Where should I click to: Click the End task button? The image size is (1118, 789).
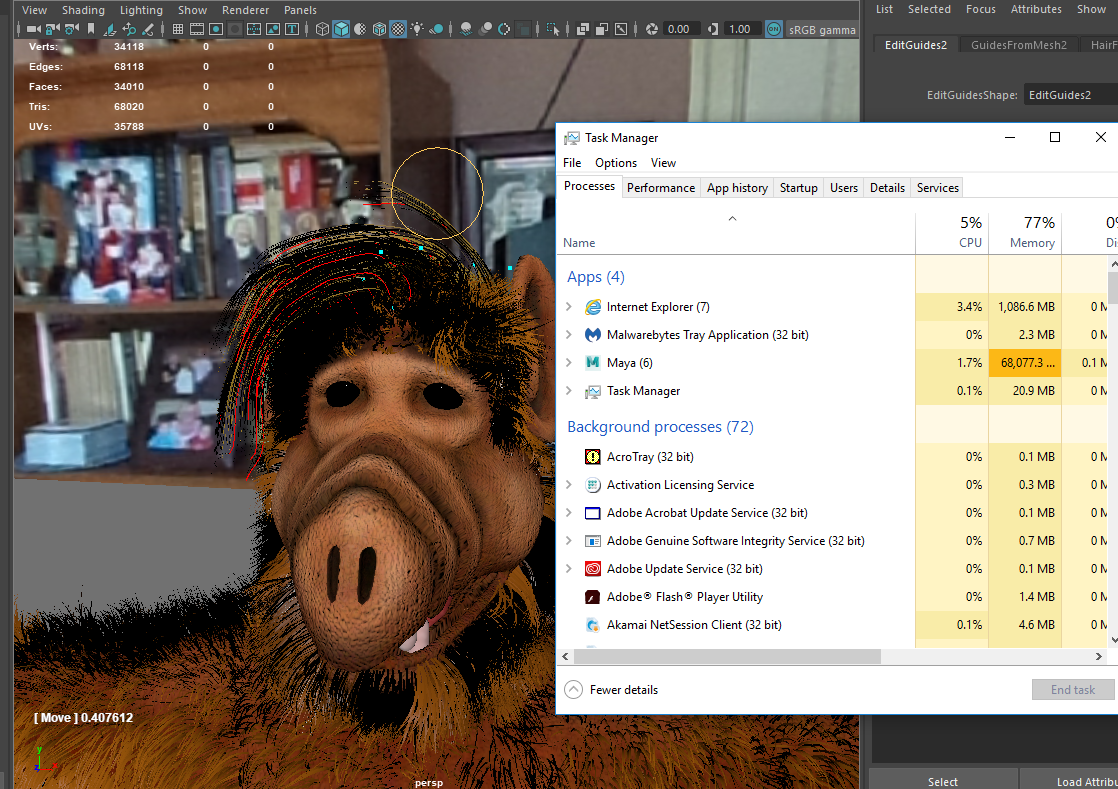[1072, 689]
